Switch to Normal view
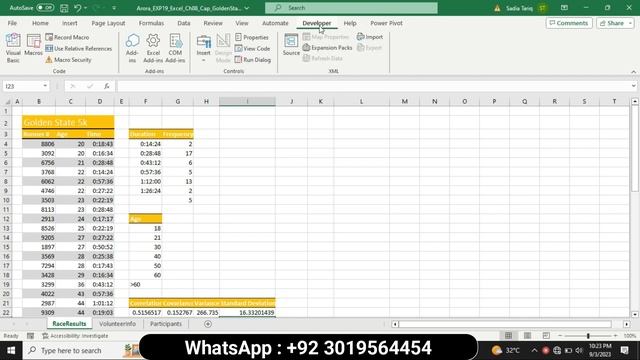The image size is (640, 360). (x=508, y=336)
